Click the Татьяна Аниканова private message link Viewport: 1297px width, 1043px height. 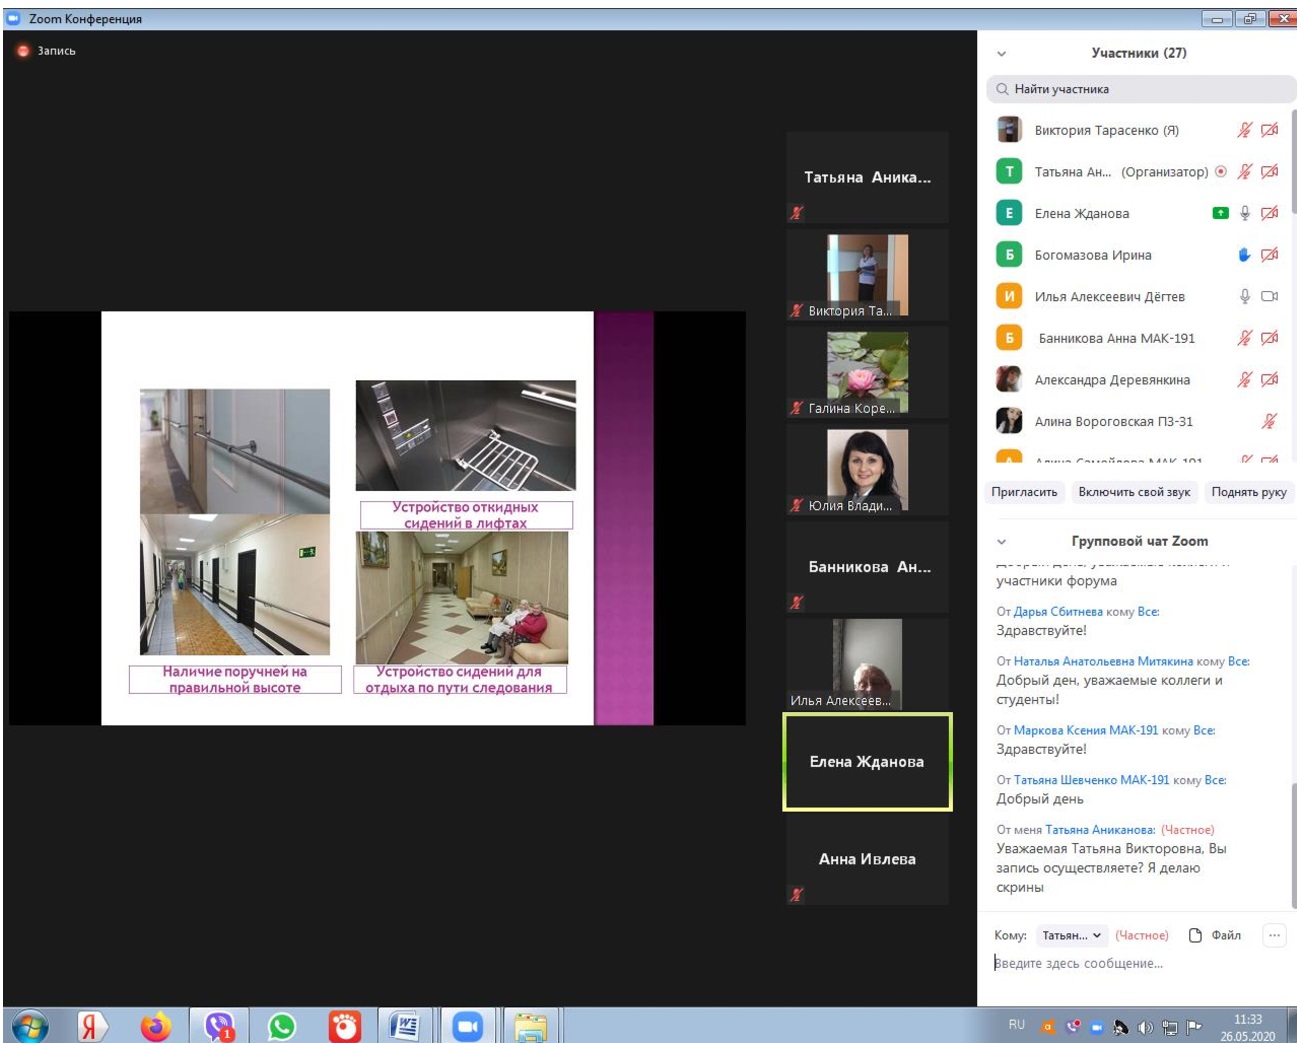coord(1100,830)
